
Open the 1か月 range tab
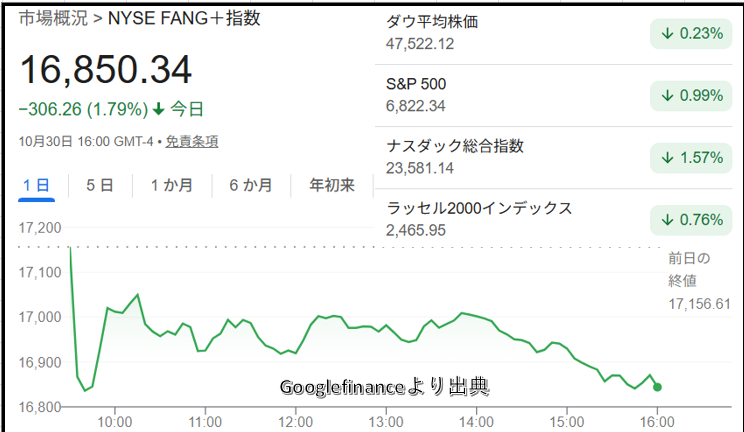click(171, 185)
